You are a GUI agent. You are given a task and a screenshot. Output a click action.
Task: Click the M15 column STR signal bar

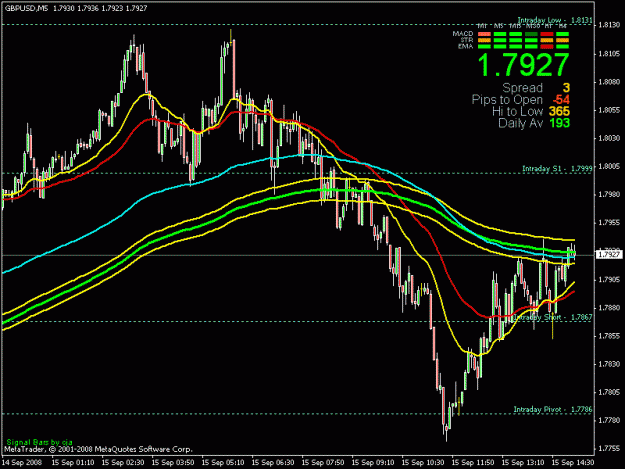515,40
